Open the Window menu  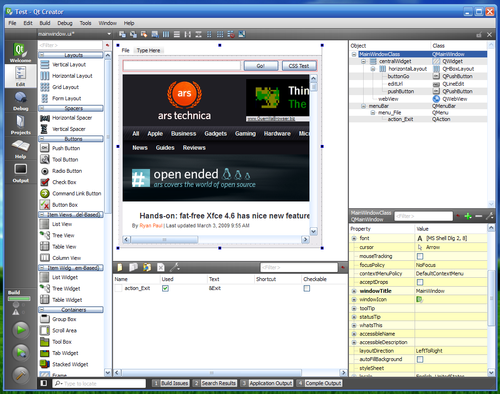coord(107,23)
